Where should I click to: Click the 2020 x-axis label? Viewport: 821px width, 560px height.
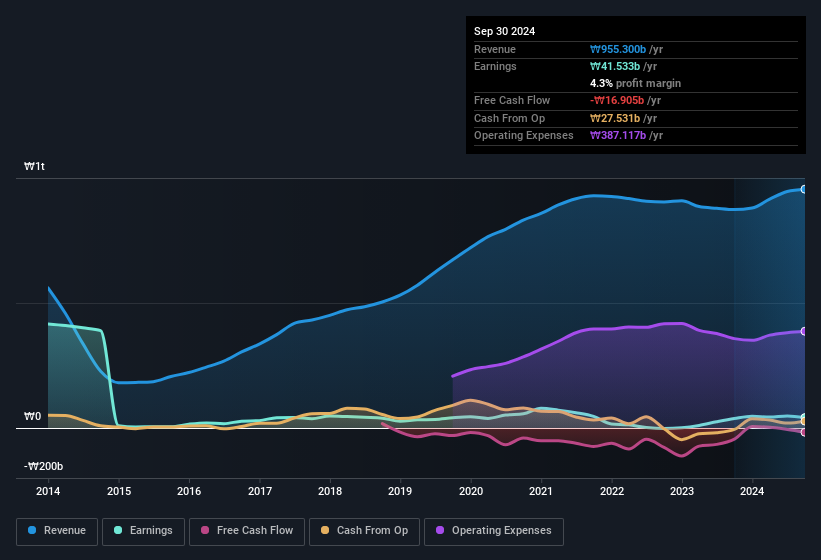pyautogui.click(x=471, y=491)
